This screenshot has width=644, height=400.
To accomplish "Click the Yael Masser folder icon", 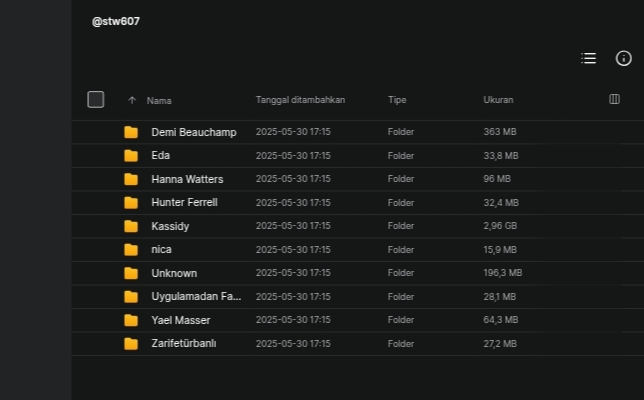I will coord(131,320).
